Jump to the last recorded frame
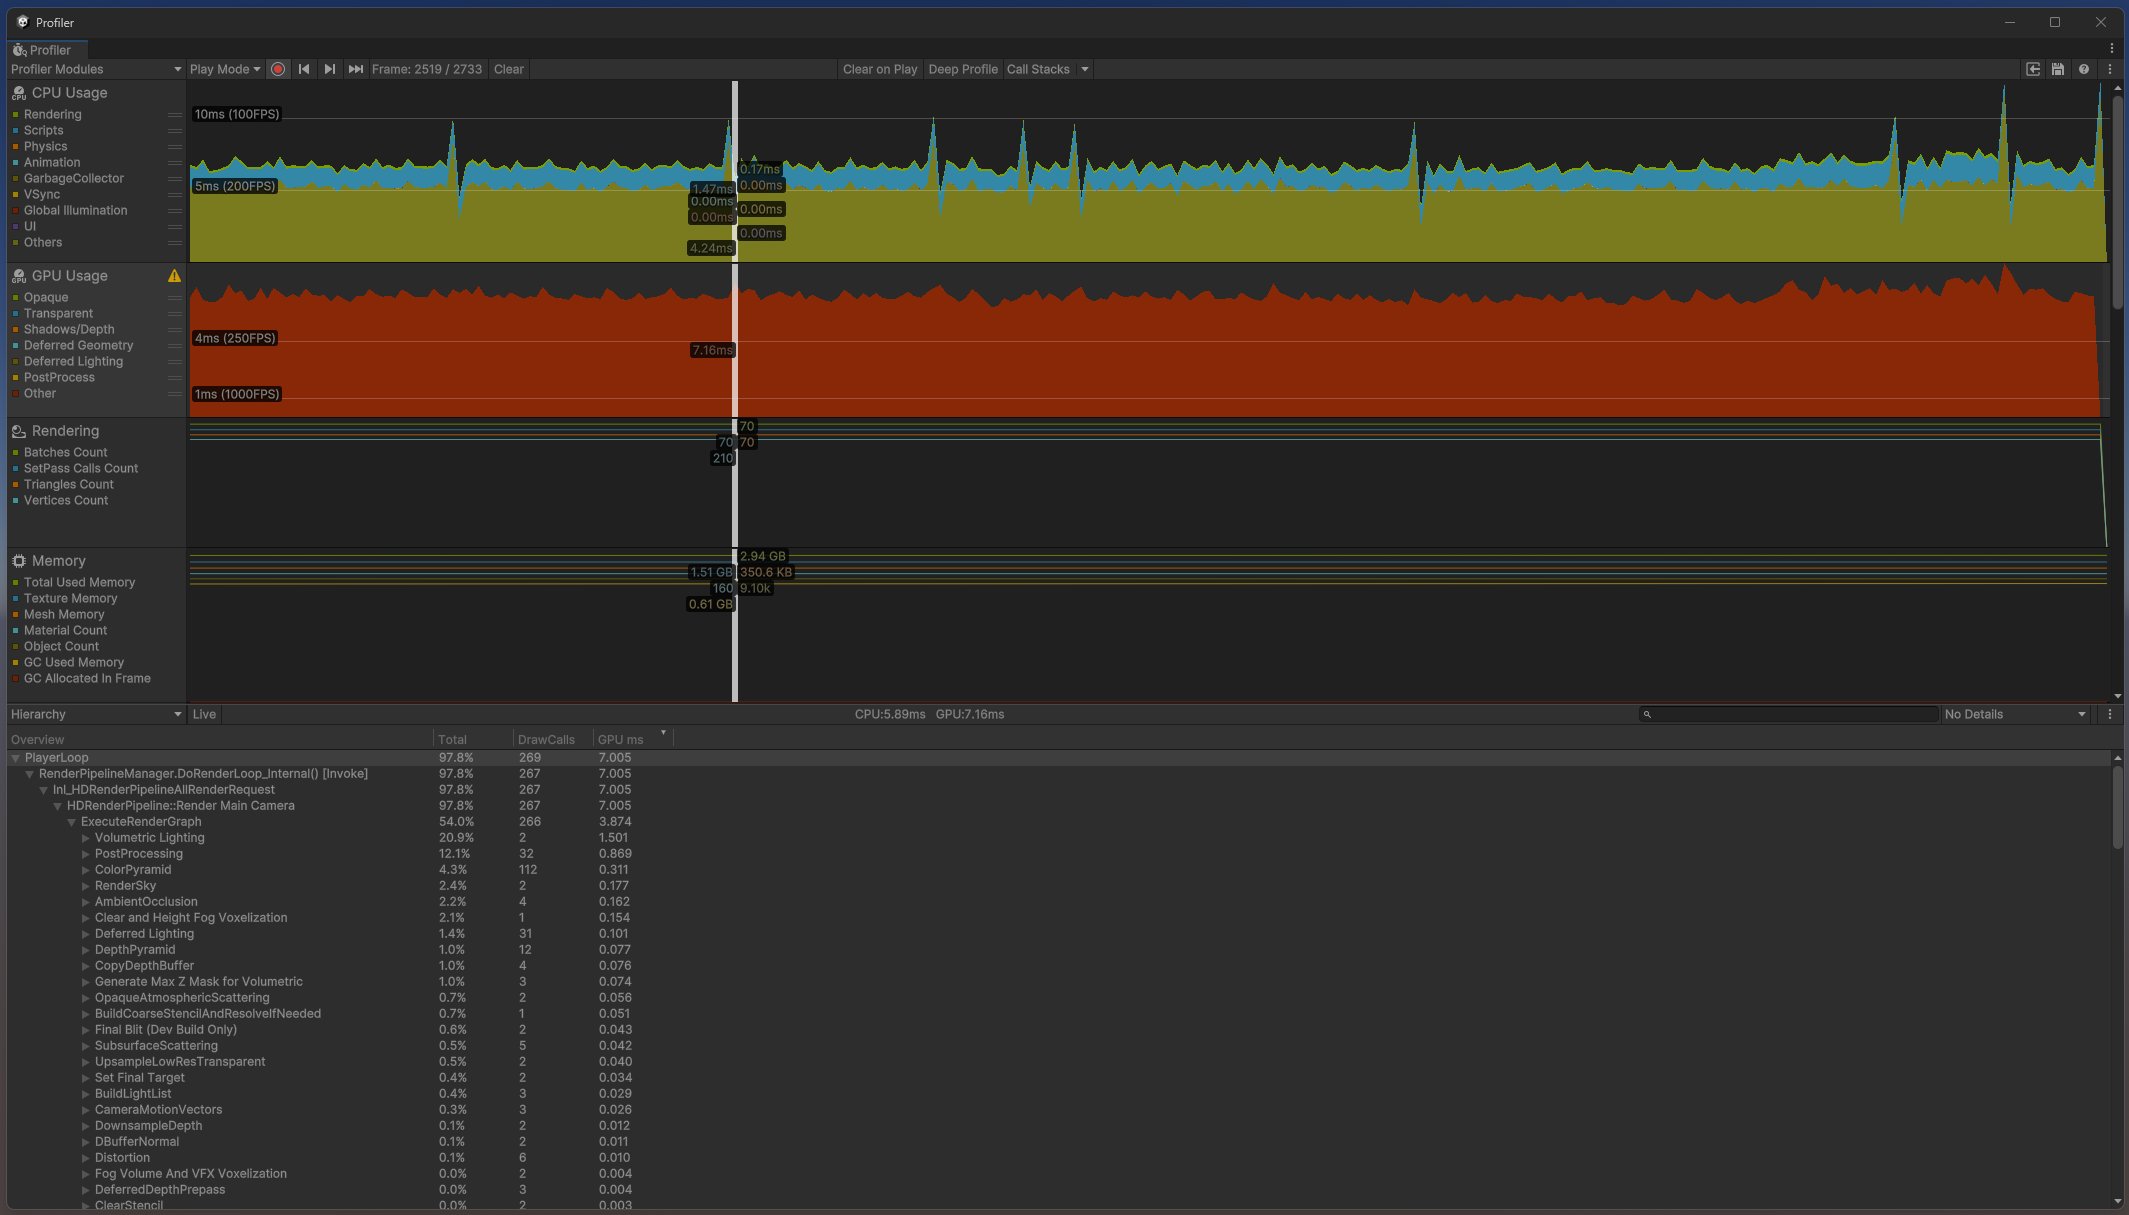Image resolution: width=2129 pixels, height=1215 pixels. 356,69
